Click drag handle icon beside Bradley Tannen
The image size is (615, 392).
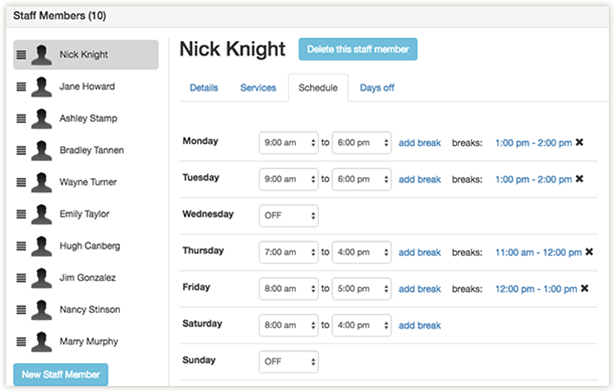pyautogui.click(x=21, y=150)
